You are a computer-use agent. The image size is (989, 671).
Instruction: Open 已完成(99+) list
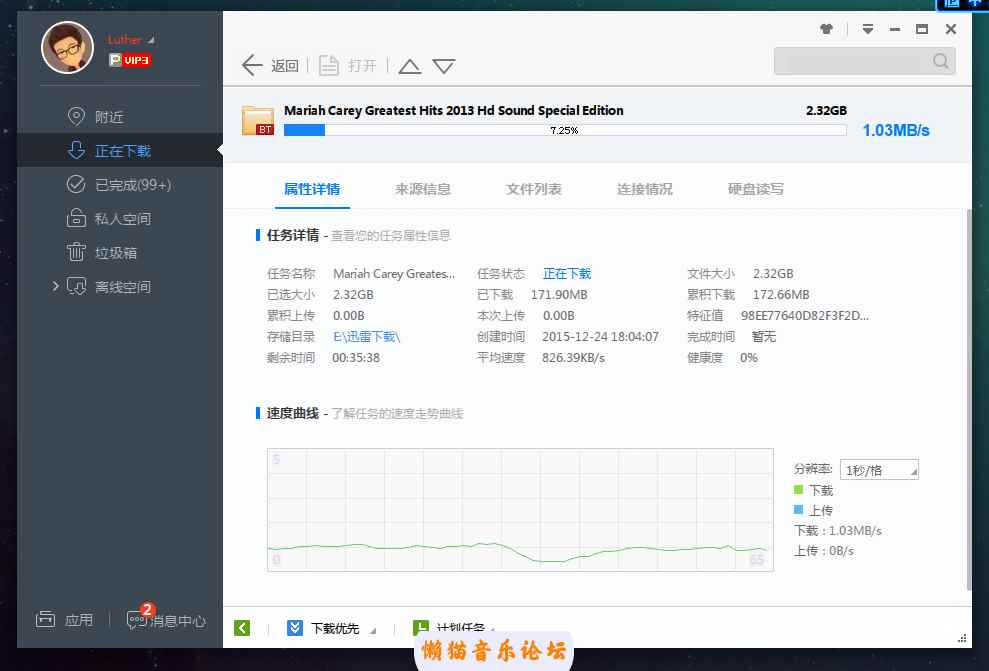click(120, 185)
